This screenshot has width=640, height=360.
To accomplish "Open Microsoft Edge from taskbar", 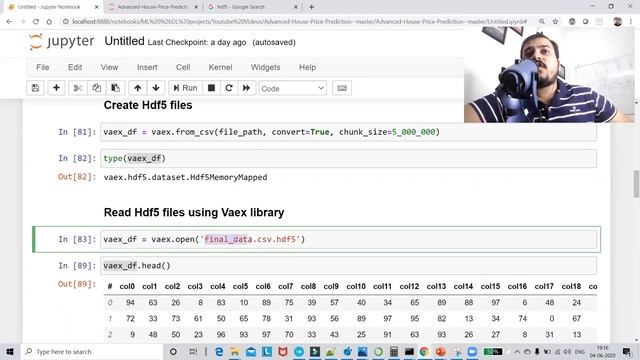I will coord(219,351).
